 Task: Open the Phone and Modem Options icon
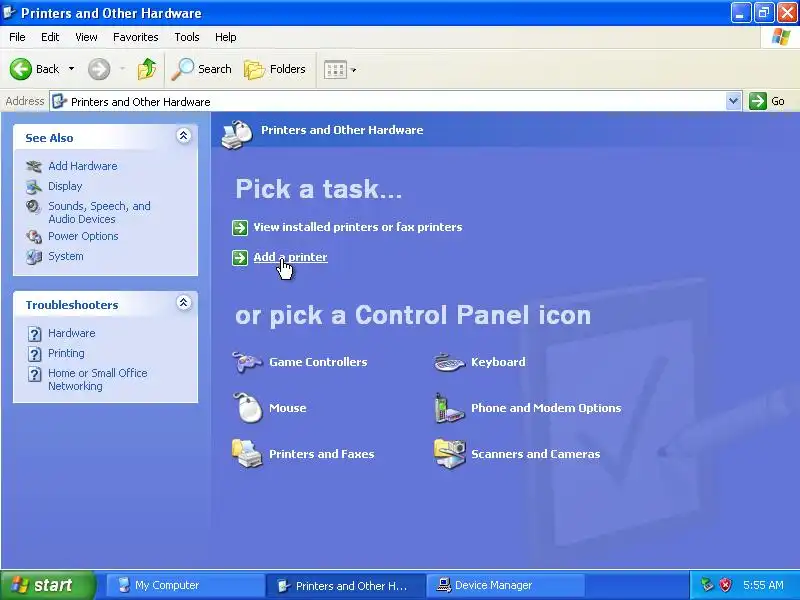coord(449,408)
